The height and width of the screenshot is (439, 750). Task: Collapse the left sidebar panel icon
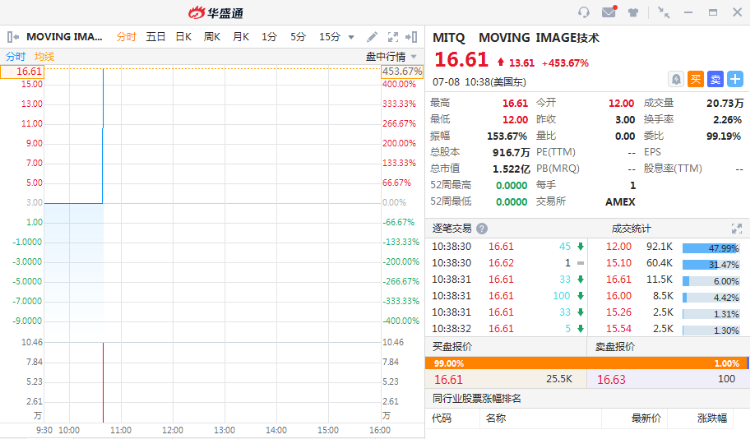point(12,37)
